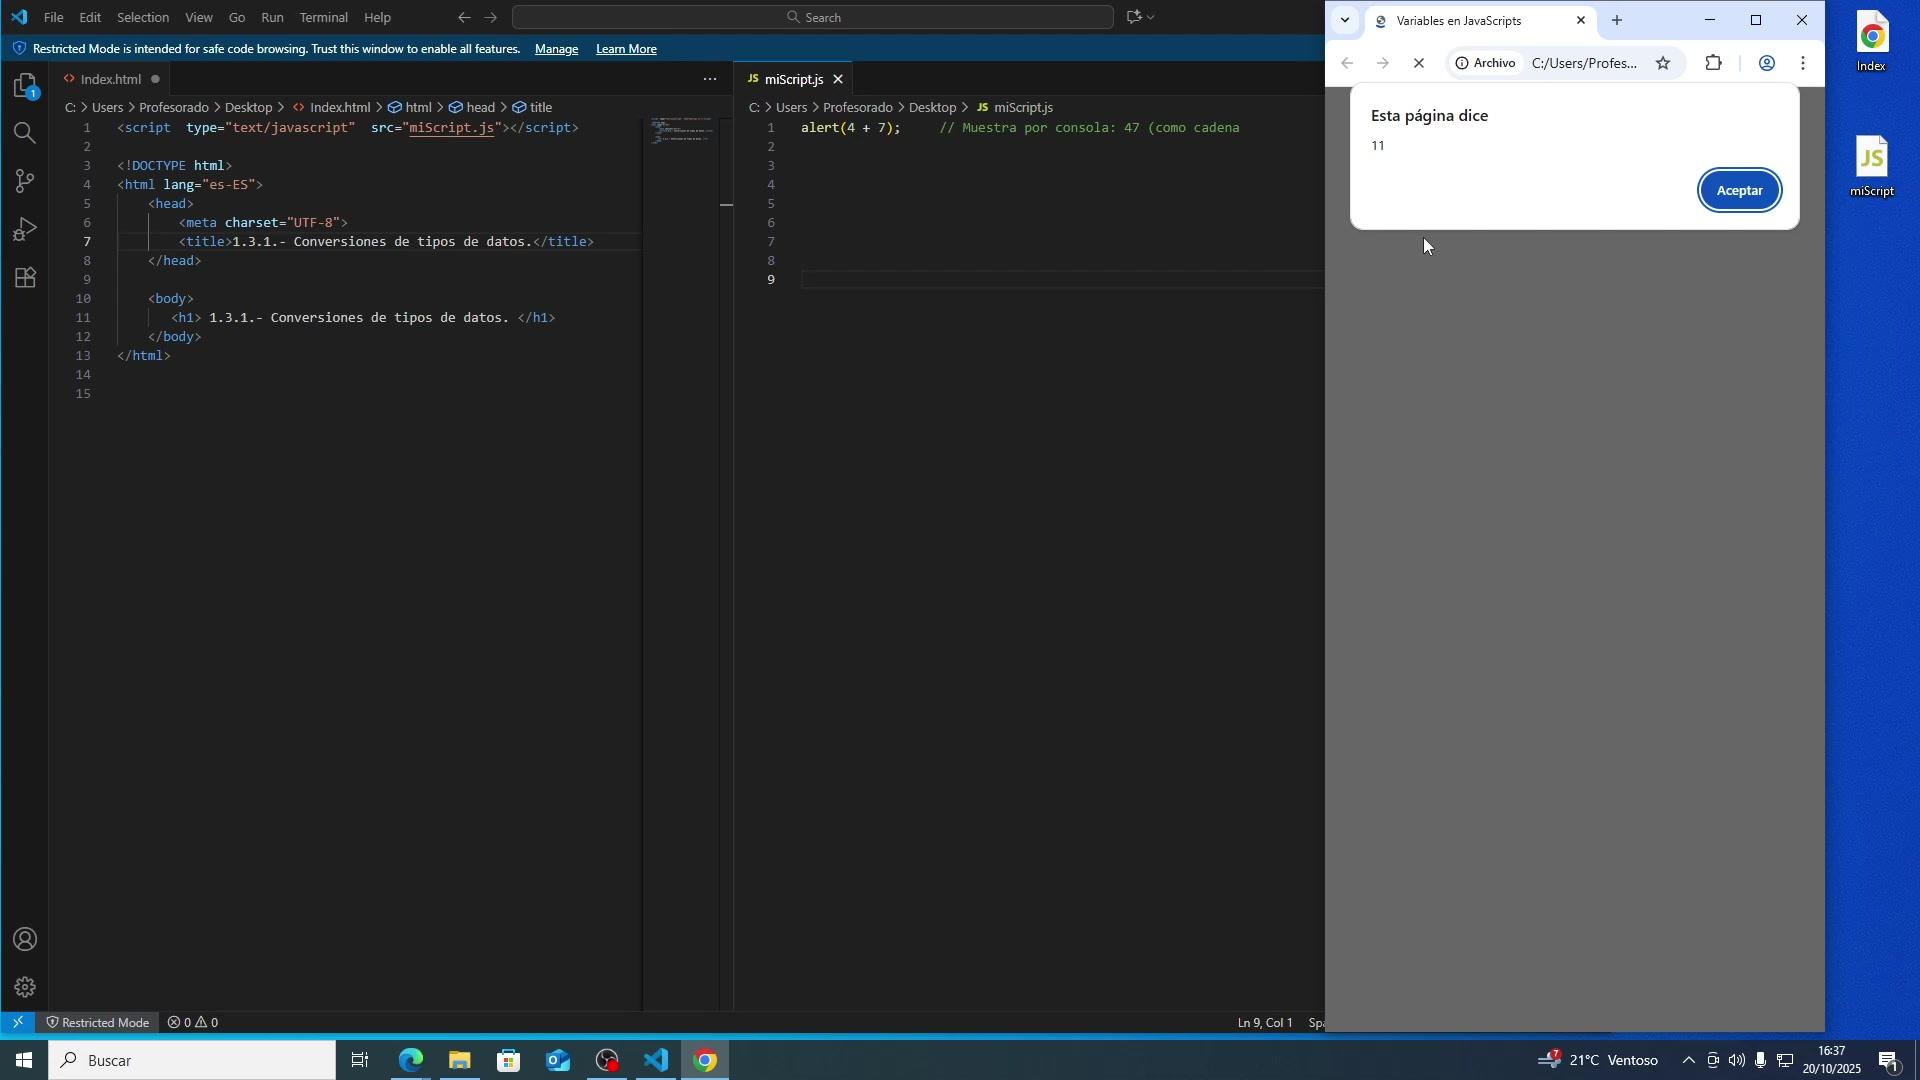Open Task View on the taskbar
The image size is (1920, 1080).
click(x=361, y=1061)
